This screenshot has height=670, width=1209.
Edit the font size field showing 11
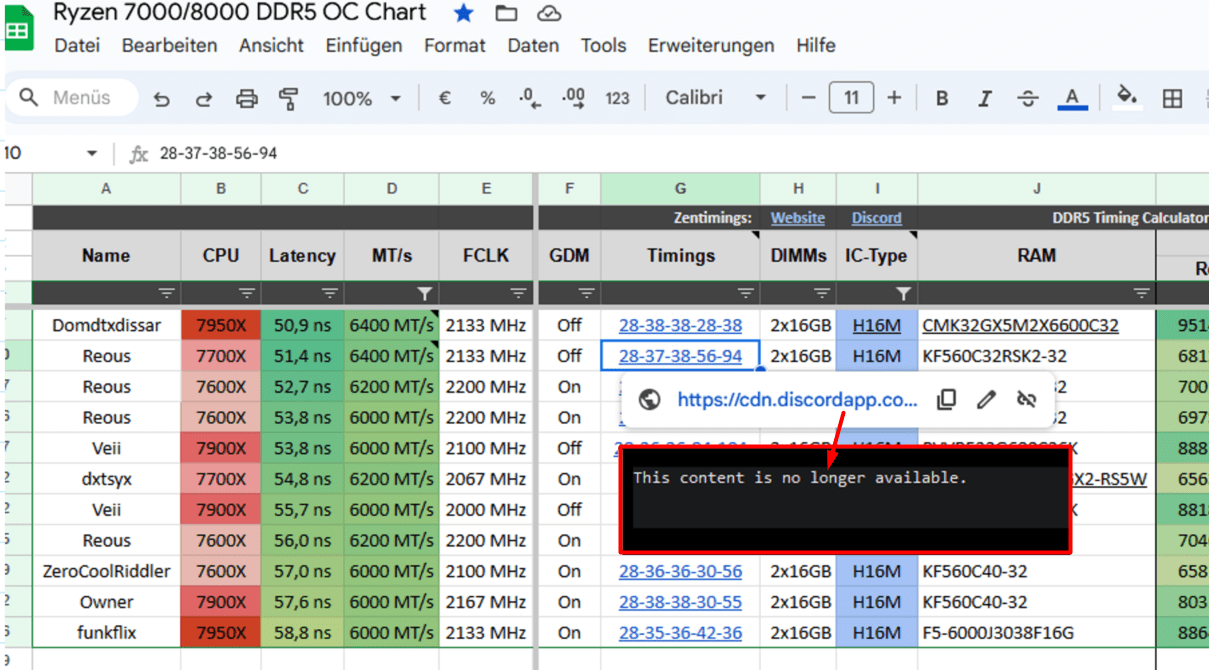[x=851, y=98]
